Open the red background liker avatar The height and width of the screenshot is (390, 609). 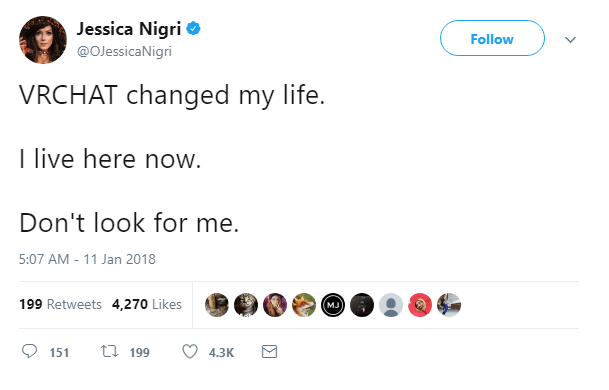pos(420,305)
